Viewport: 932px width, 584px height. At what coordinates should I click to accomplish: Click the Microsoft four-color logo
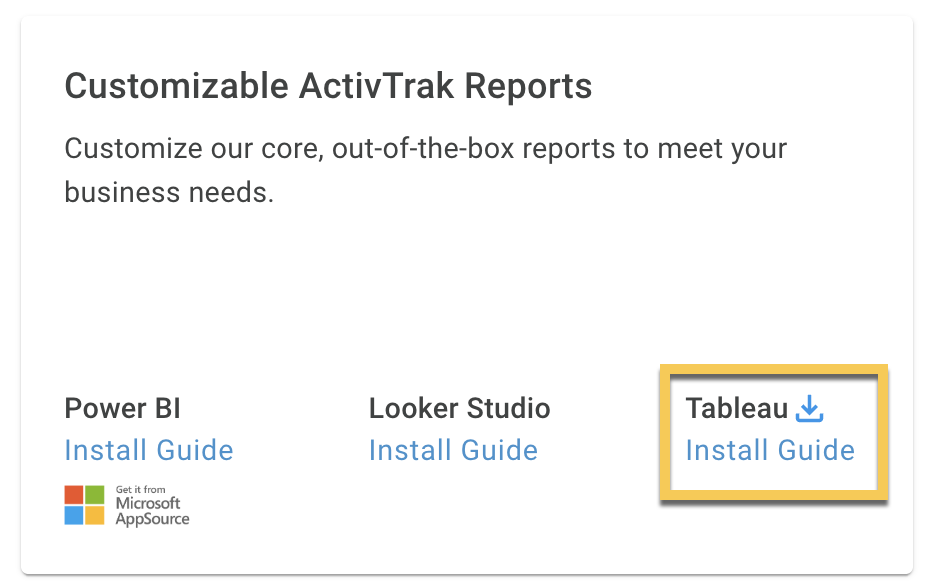coord(84,505)
